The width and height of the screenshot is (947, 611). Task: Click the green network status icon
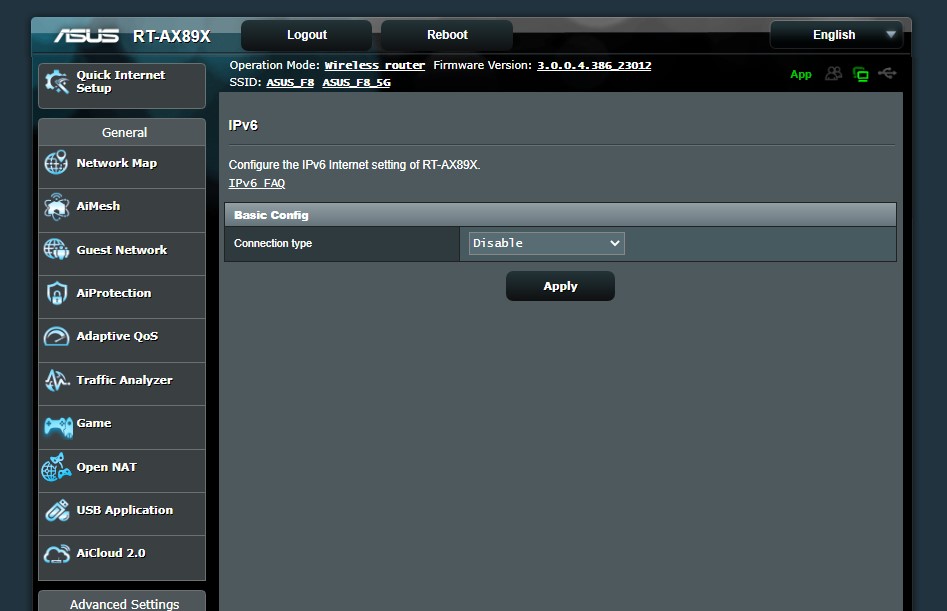click(x=861, y=74)
